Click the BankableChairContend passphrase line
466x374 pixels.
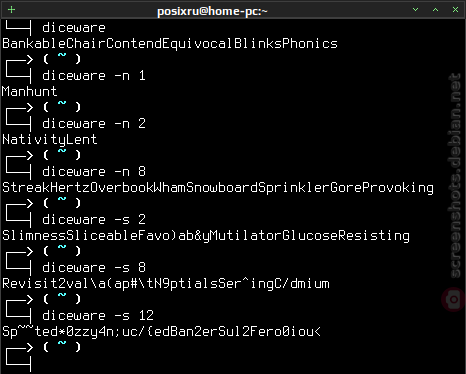click(x=170, y=43)
